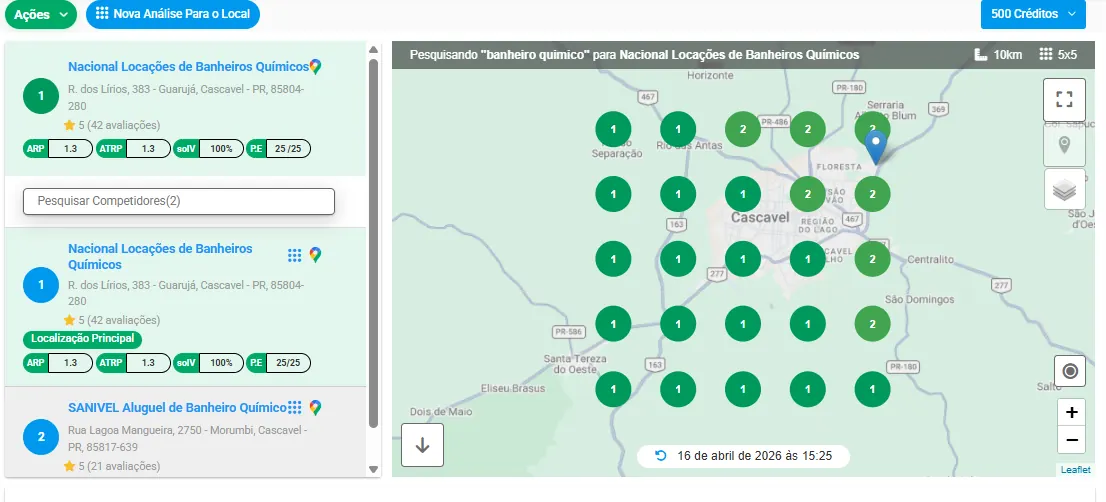
Task: Click the Pesquisar Competidores search field
Action: click(178, 201)
